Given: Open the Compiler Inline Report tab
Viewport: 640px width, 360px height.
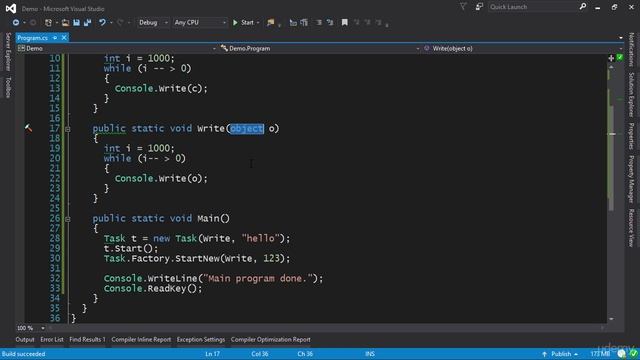Looking at the screenshot, I should (x=141, y=339).
